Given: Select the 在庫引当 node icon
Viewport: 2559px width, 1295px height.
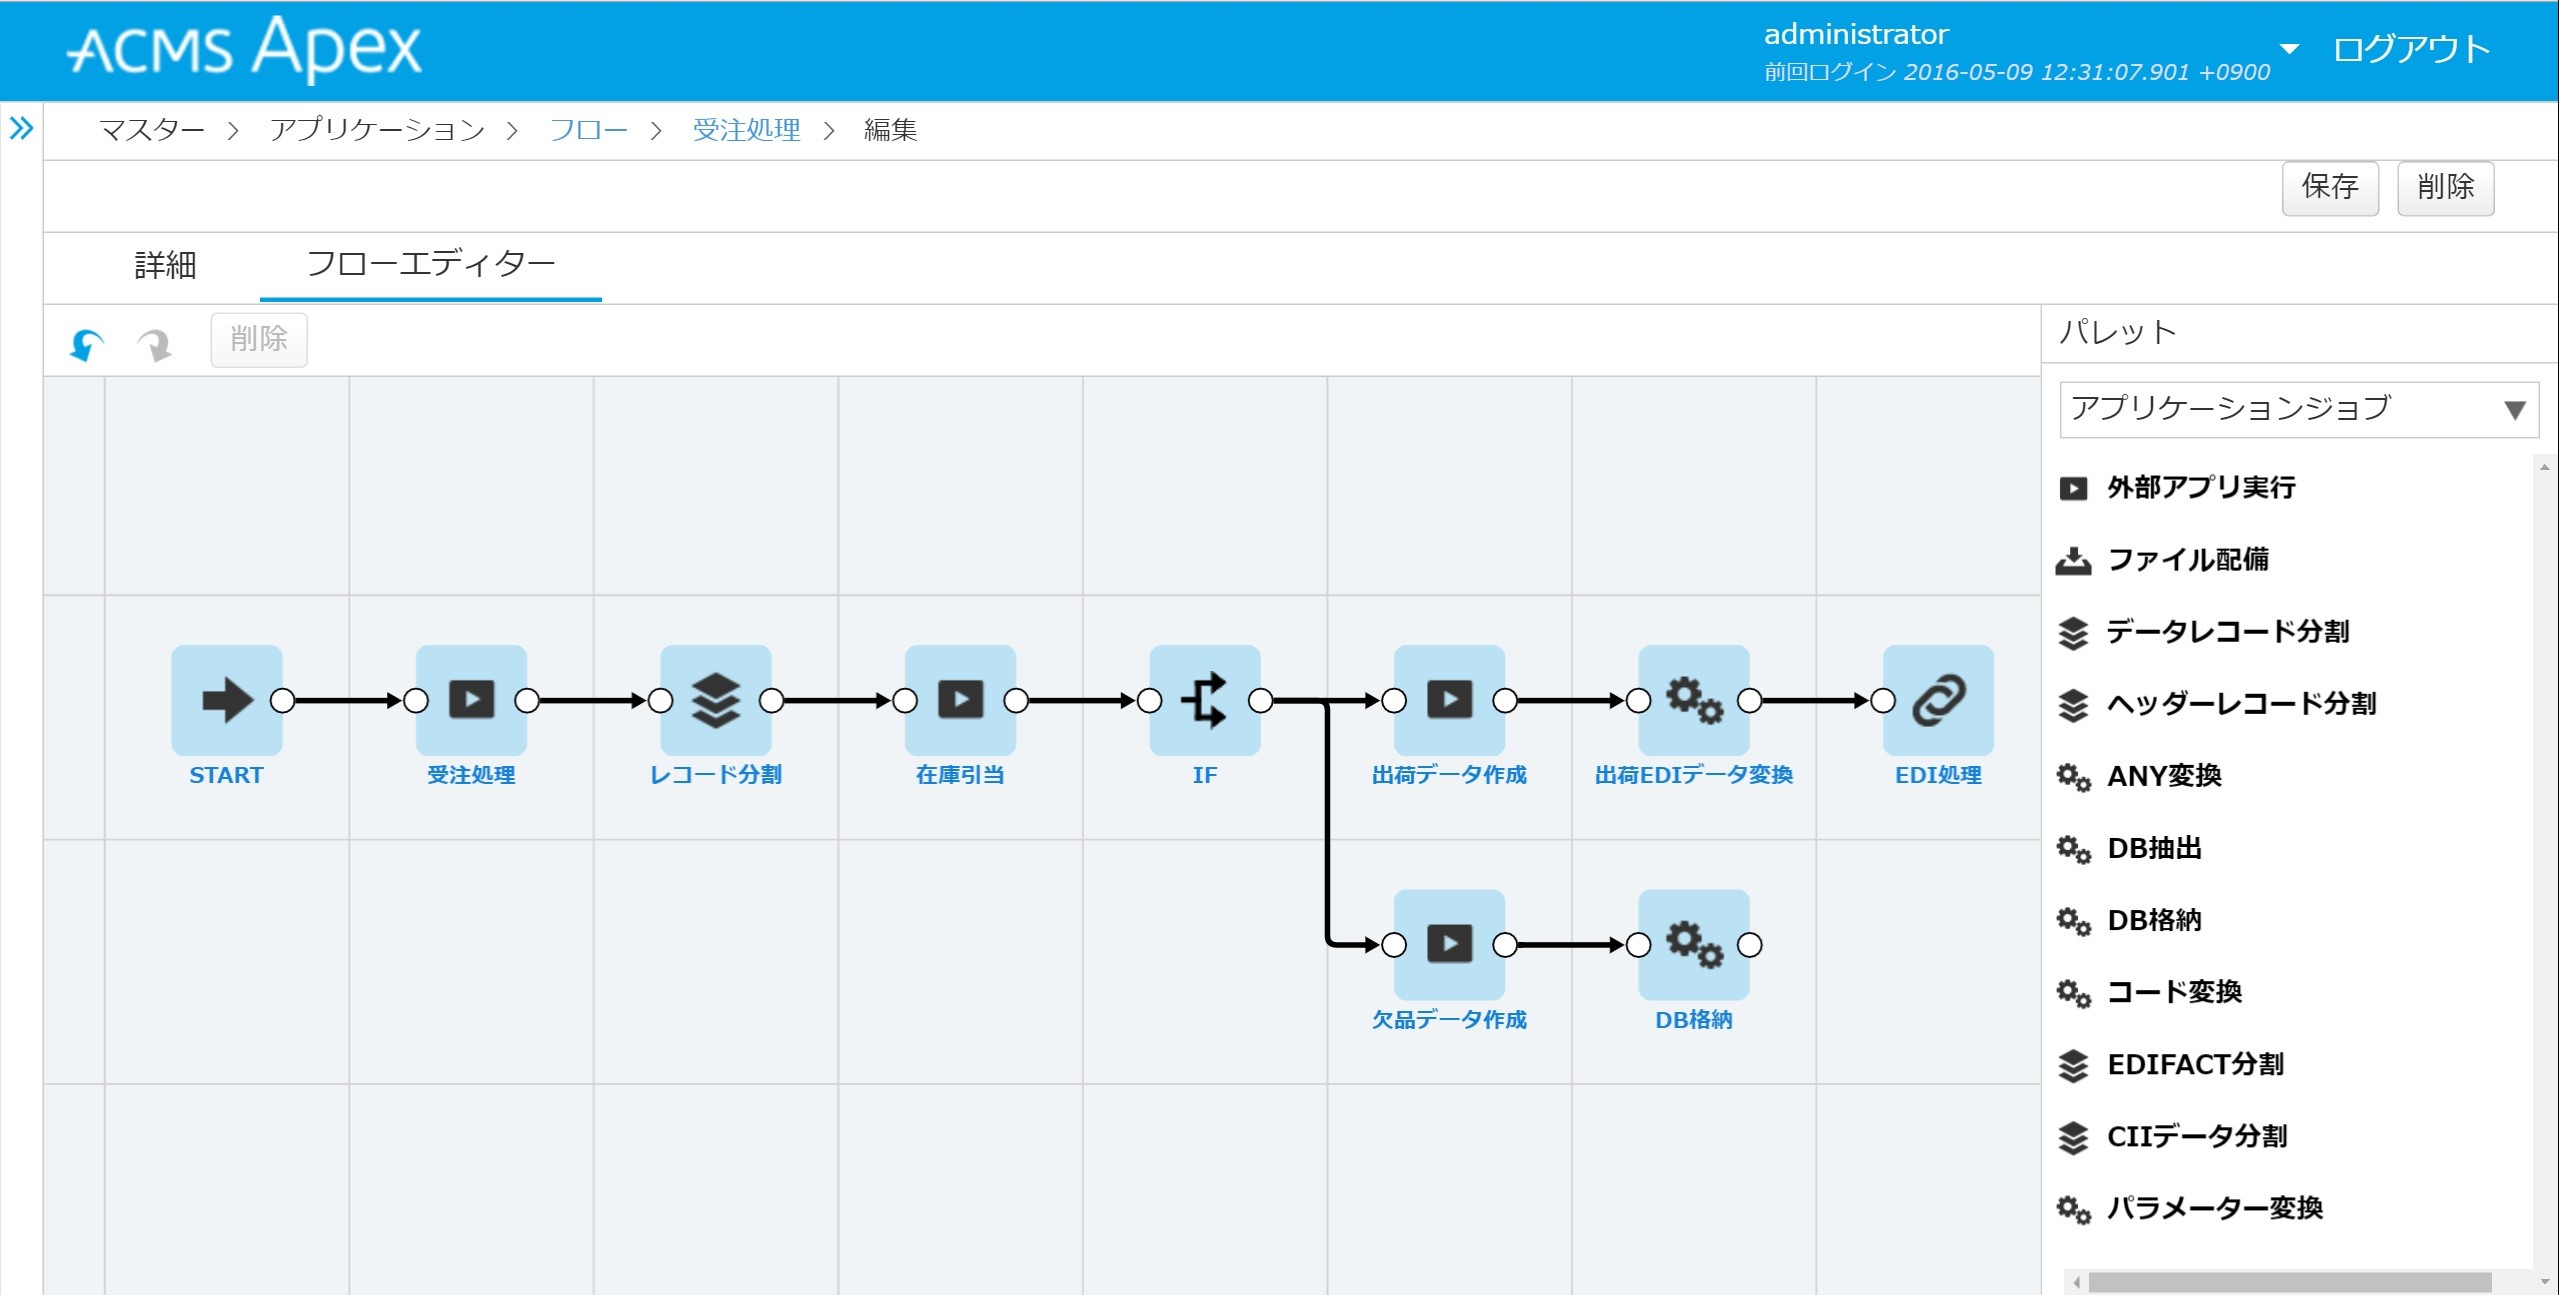Looking at the screenshot, I should [x=960, y=700].
